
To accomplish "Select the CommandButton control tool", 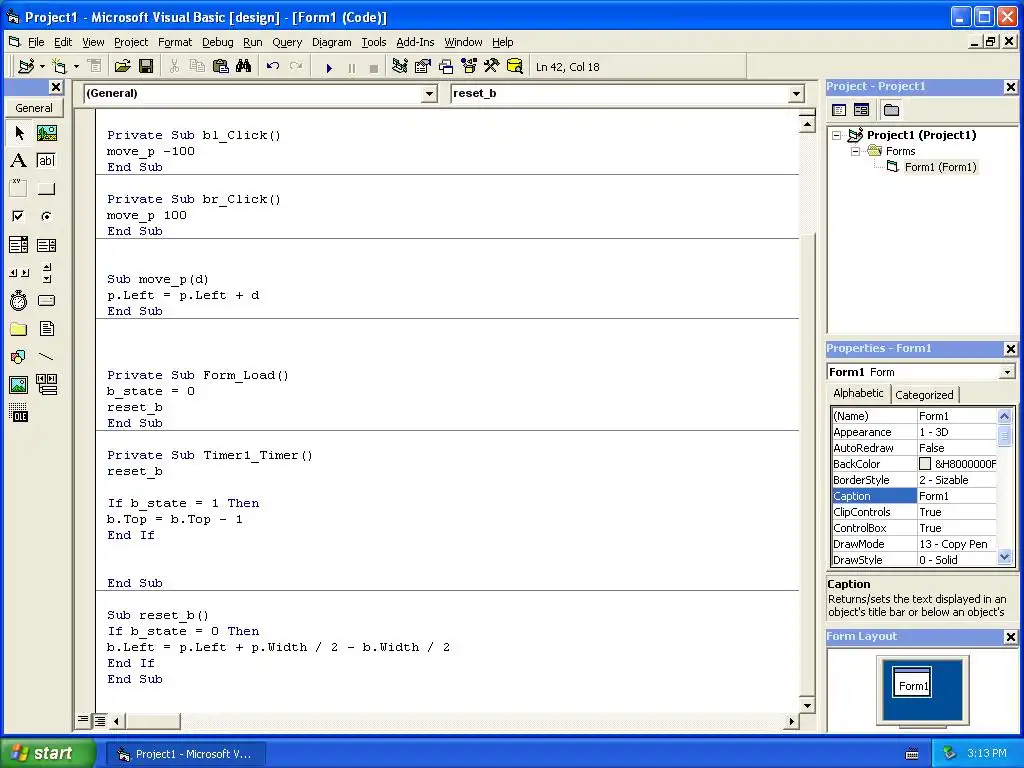I will point(46,189).
